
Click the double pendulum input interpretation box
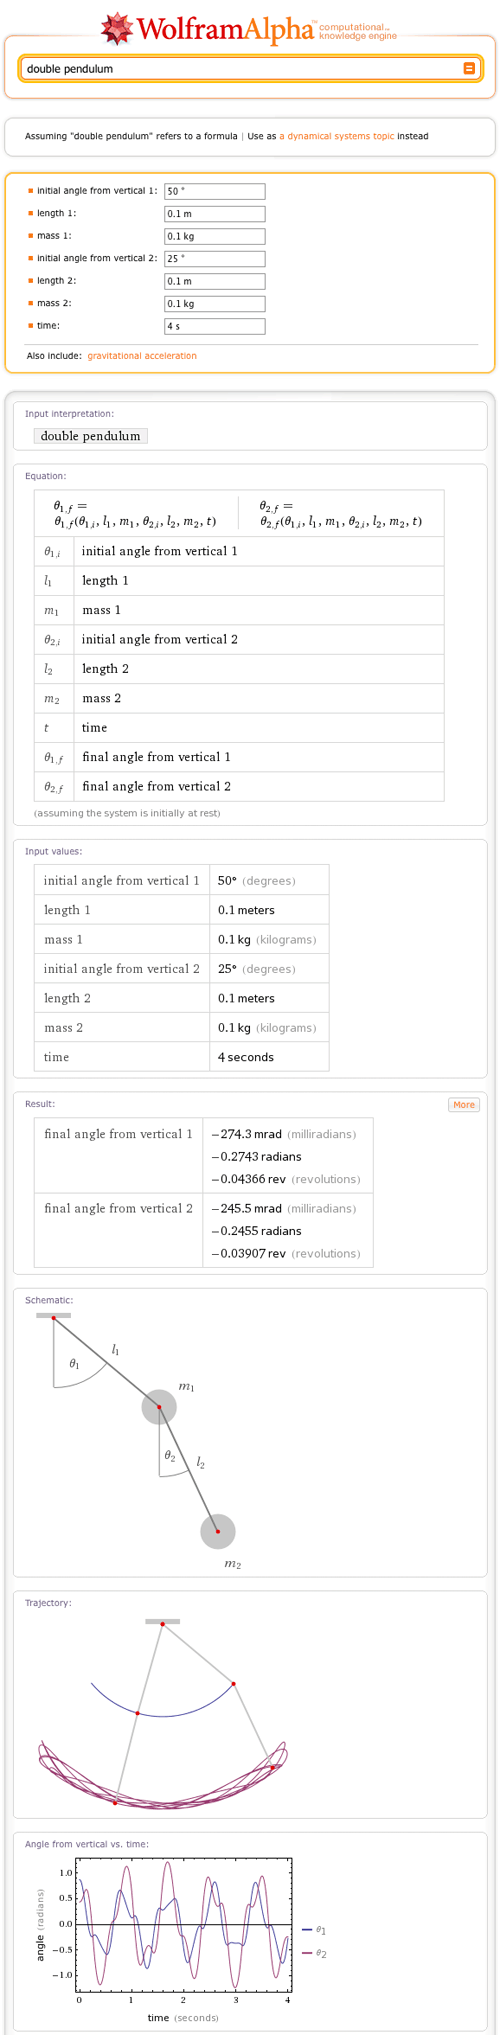coord(90,436)
